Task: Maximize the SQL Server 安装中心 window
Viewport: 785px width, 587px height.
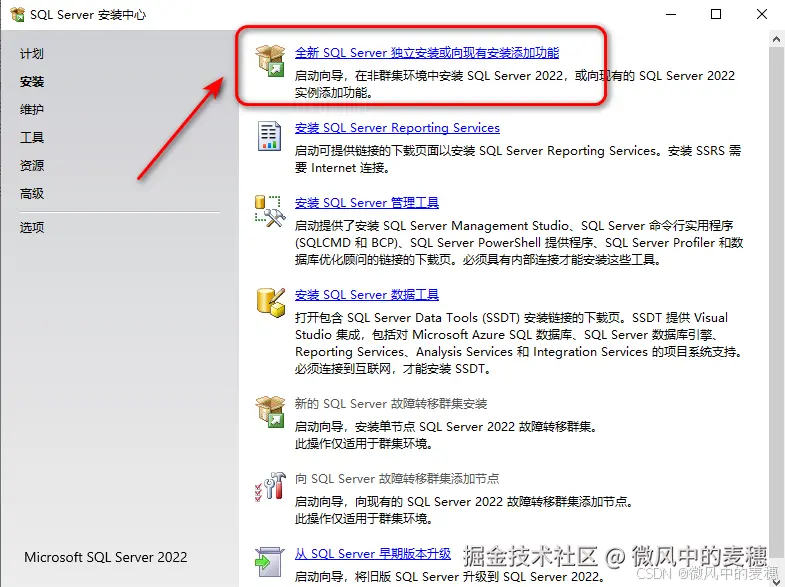Action: point(716,15)
